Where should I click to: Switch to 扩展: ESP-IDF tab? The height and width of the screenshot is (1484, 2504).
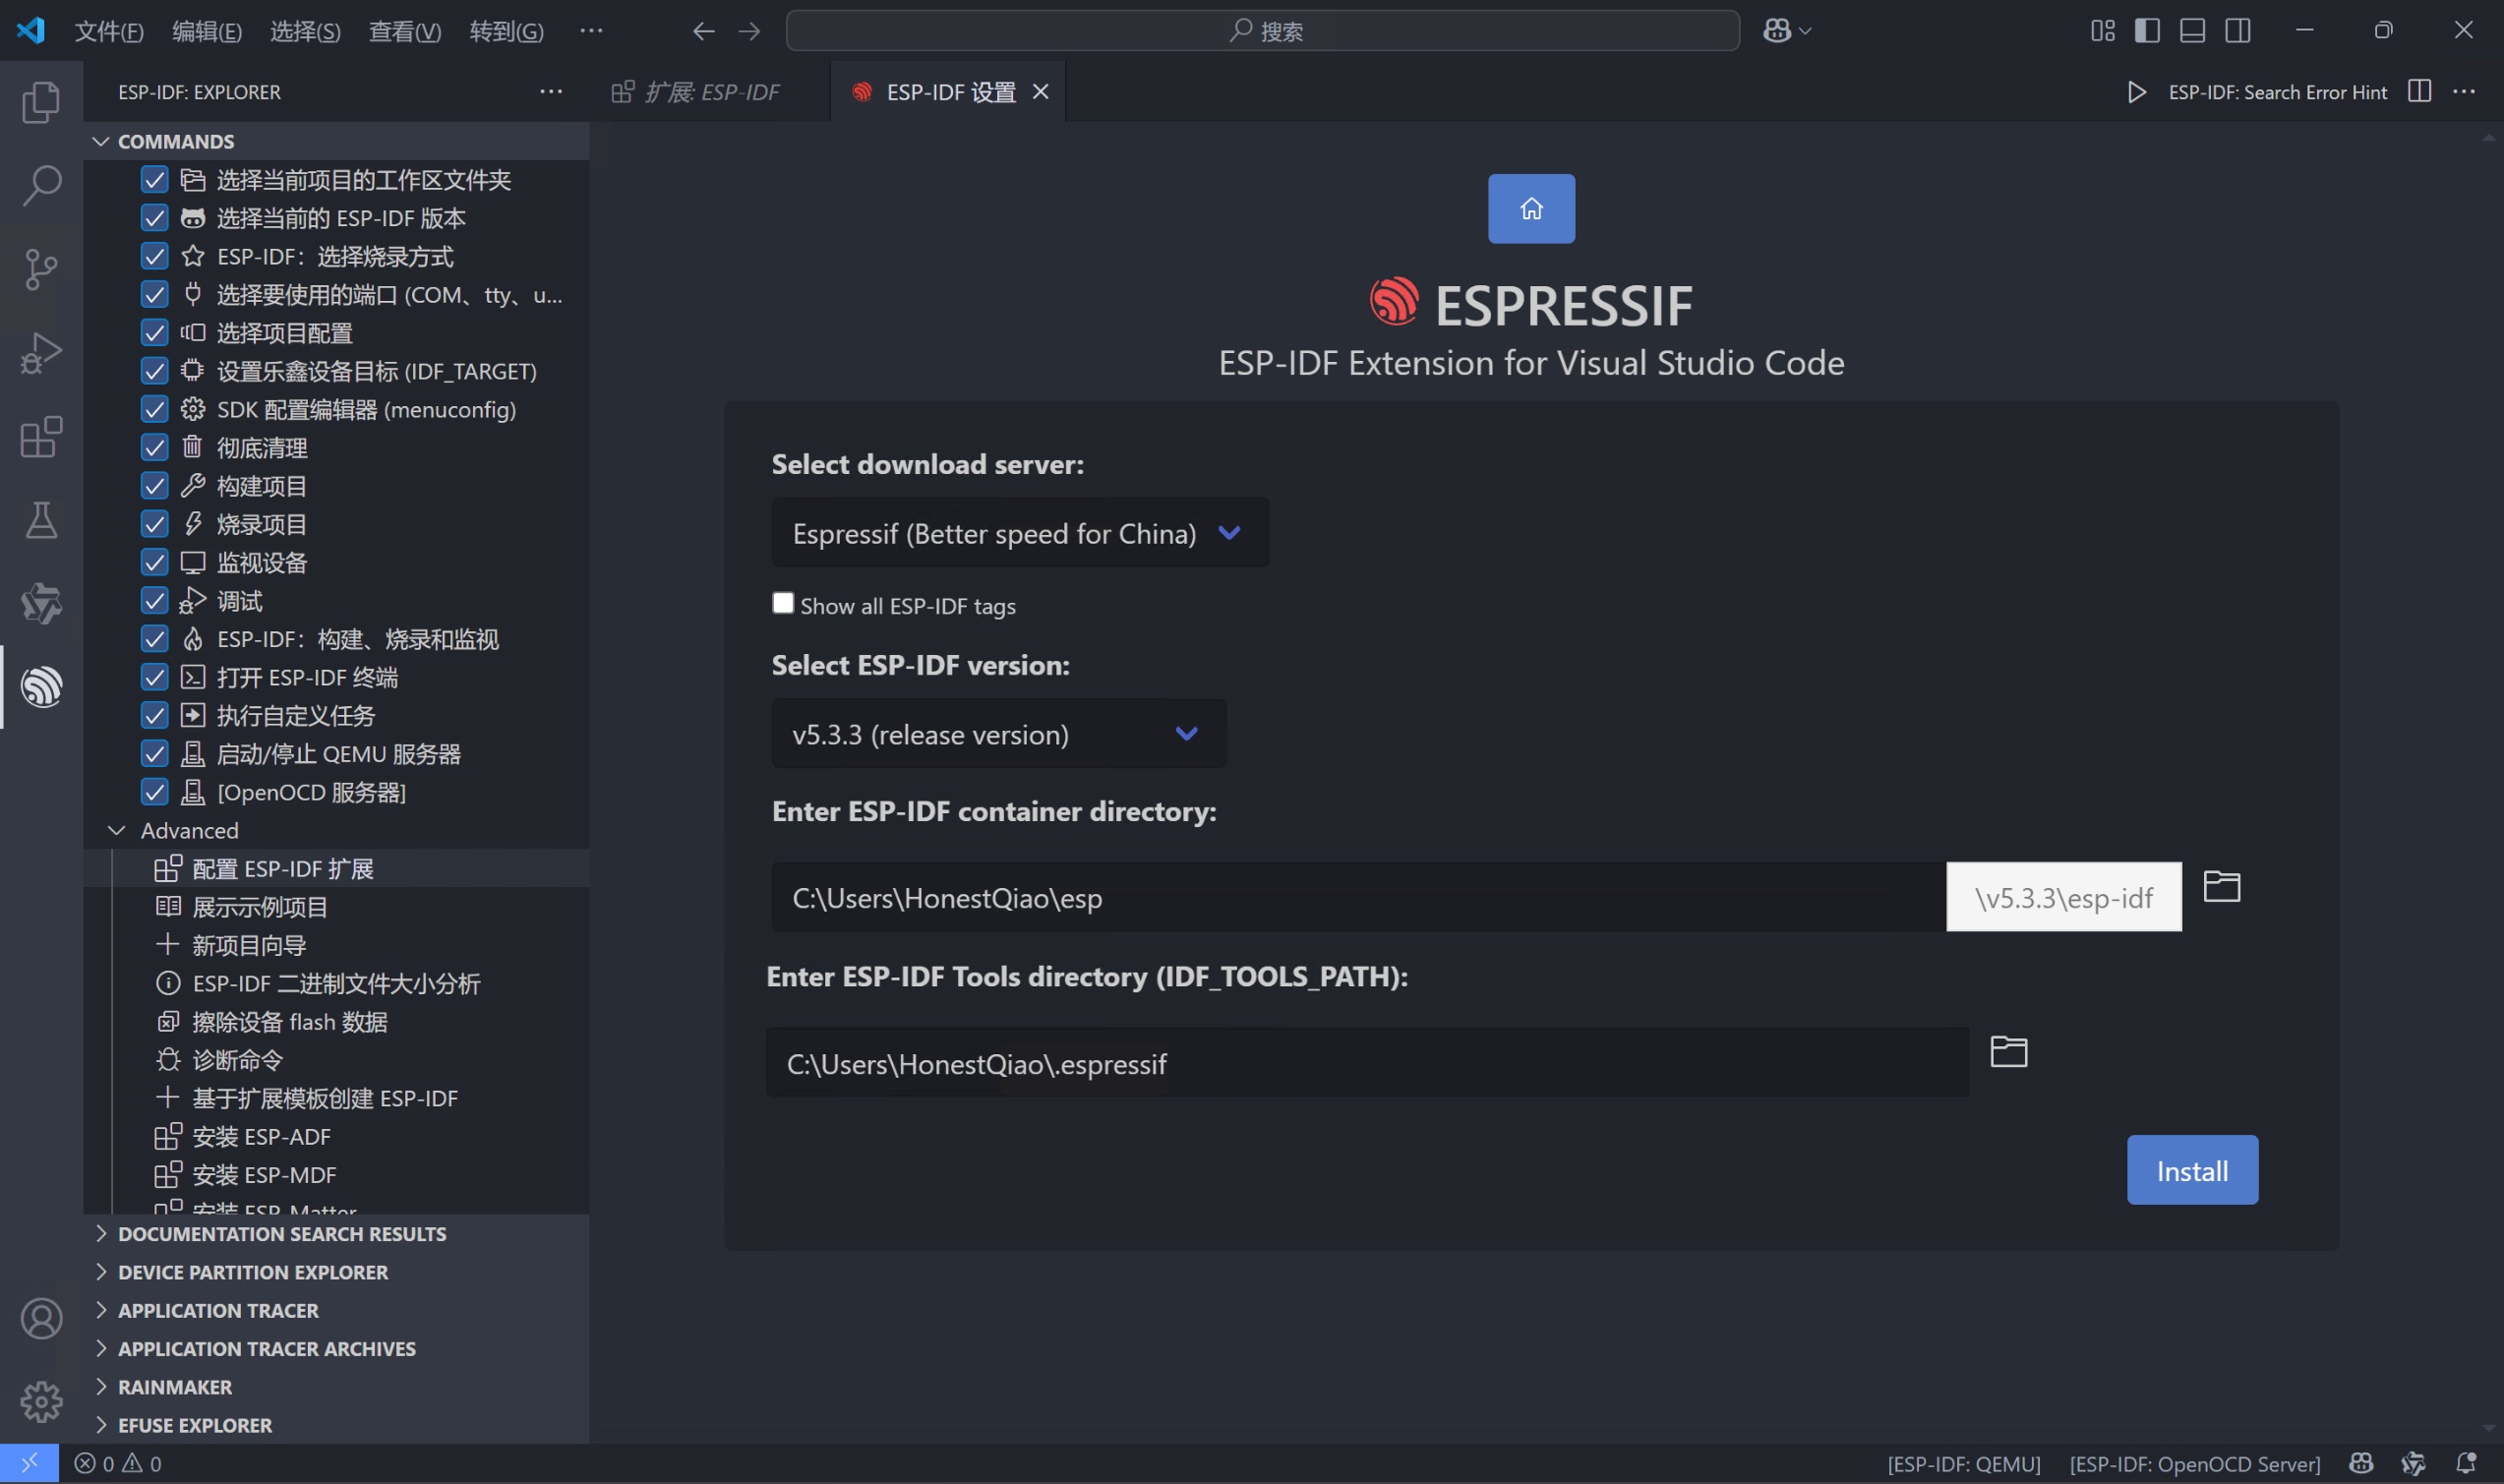click(x=710, y=92)
